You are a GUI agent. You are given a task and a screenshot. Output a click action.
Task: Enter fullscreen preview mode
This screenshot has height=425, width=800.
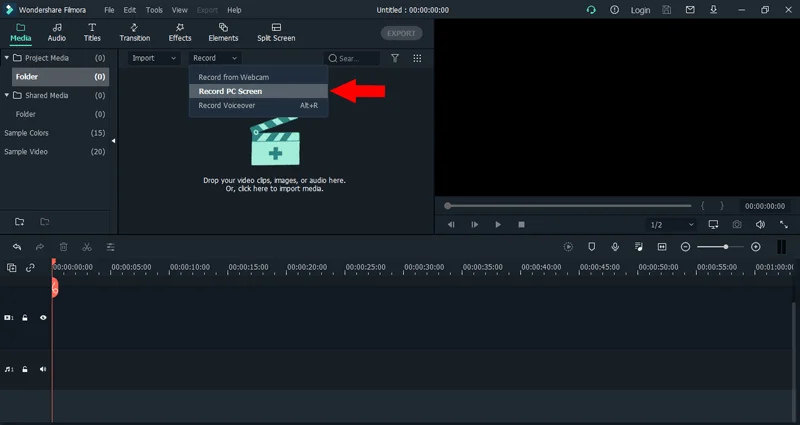pos(784,224)
